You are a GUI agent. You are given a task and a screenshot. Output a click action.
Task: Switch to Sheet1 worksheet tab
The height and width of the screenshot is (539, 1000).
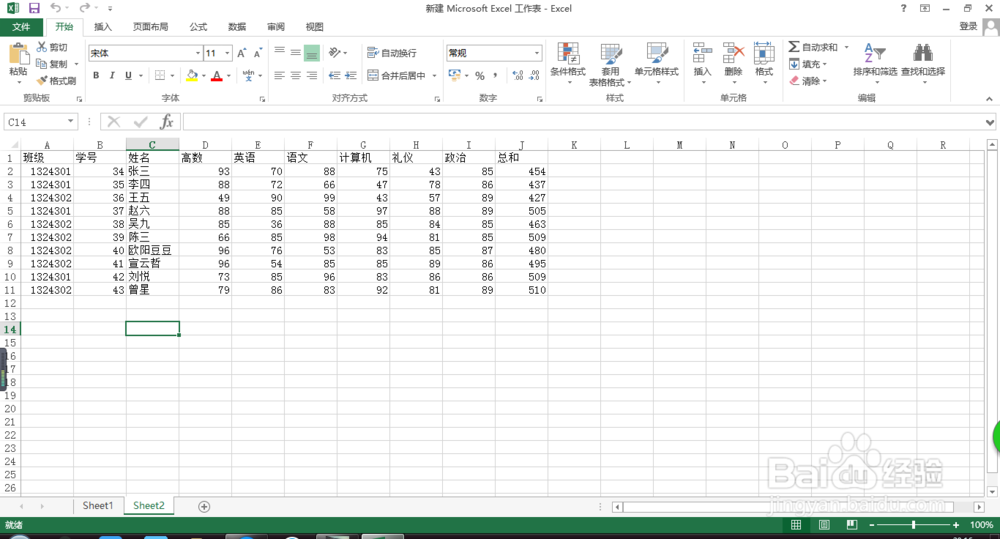coord(98,505)
